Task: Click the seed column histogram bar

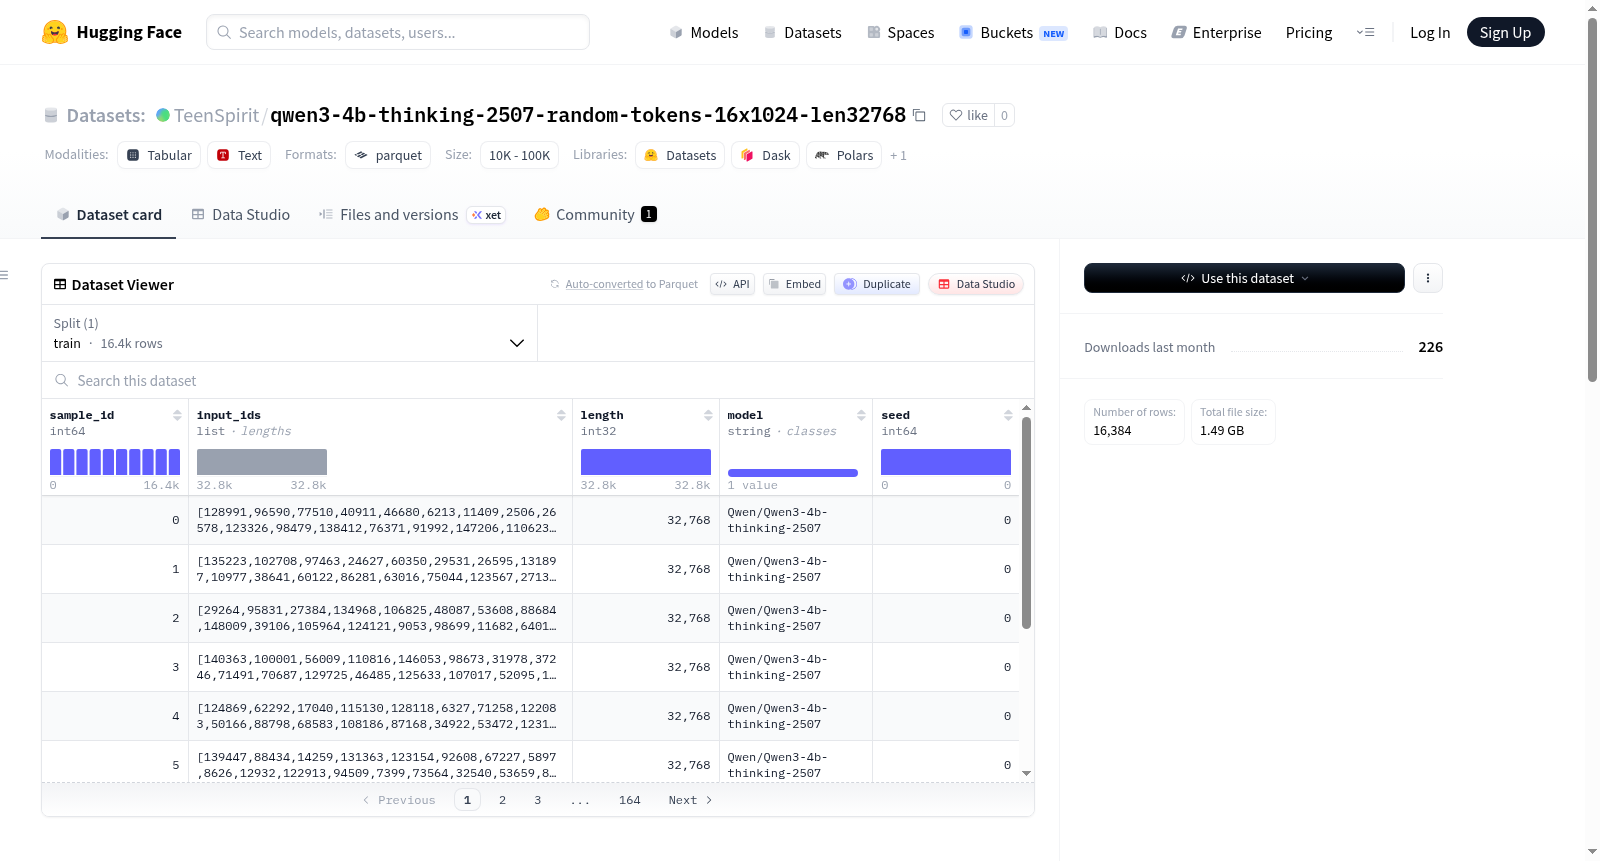Action: 946,462
